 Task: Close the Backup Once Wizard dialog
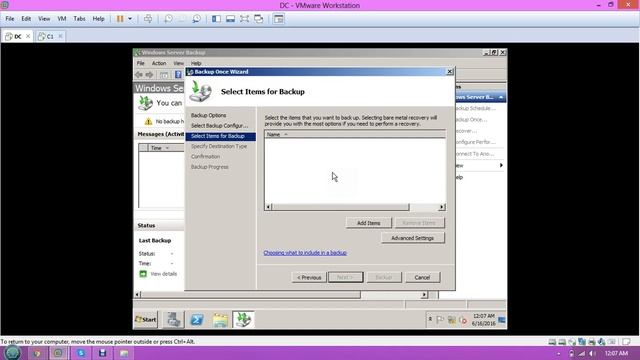point(449,72)
